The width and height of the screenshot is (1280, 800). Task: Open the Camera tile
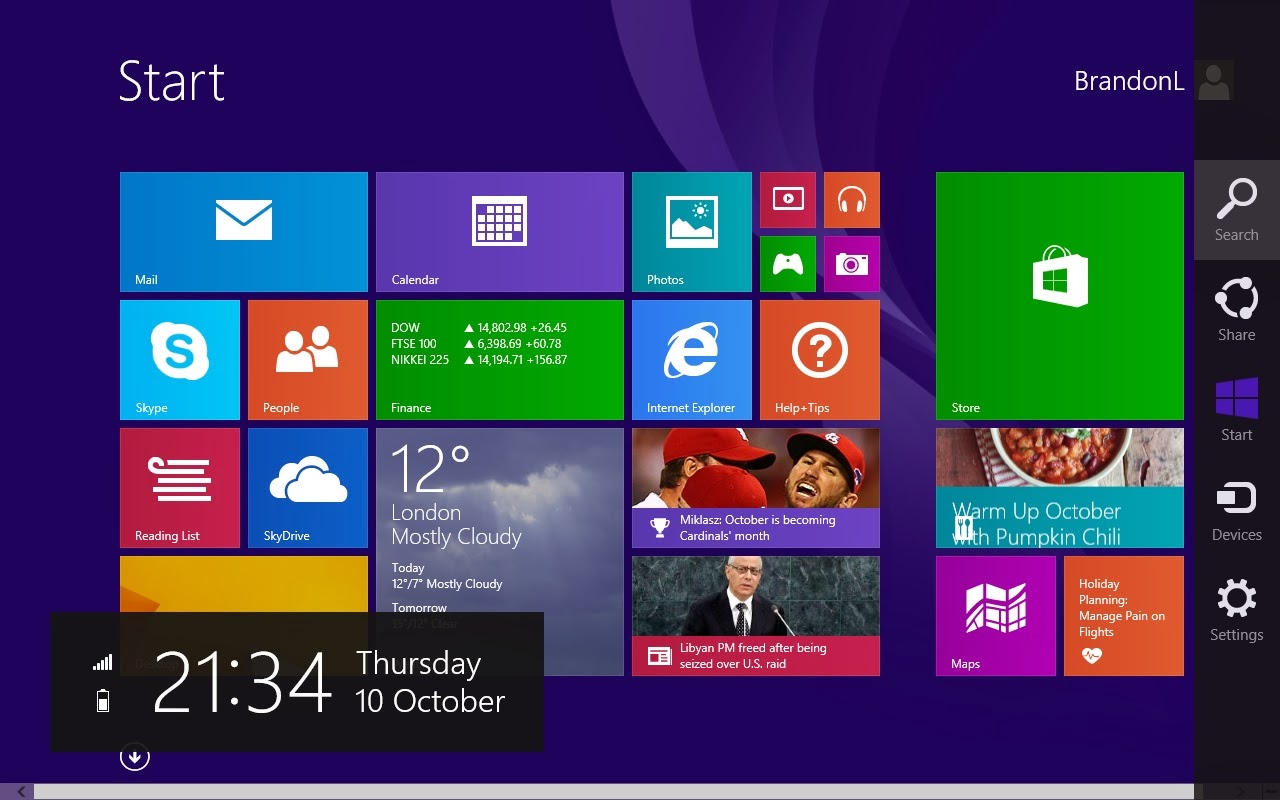tap(852, 264)
